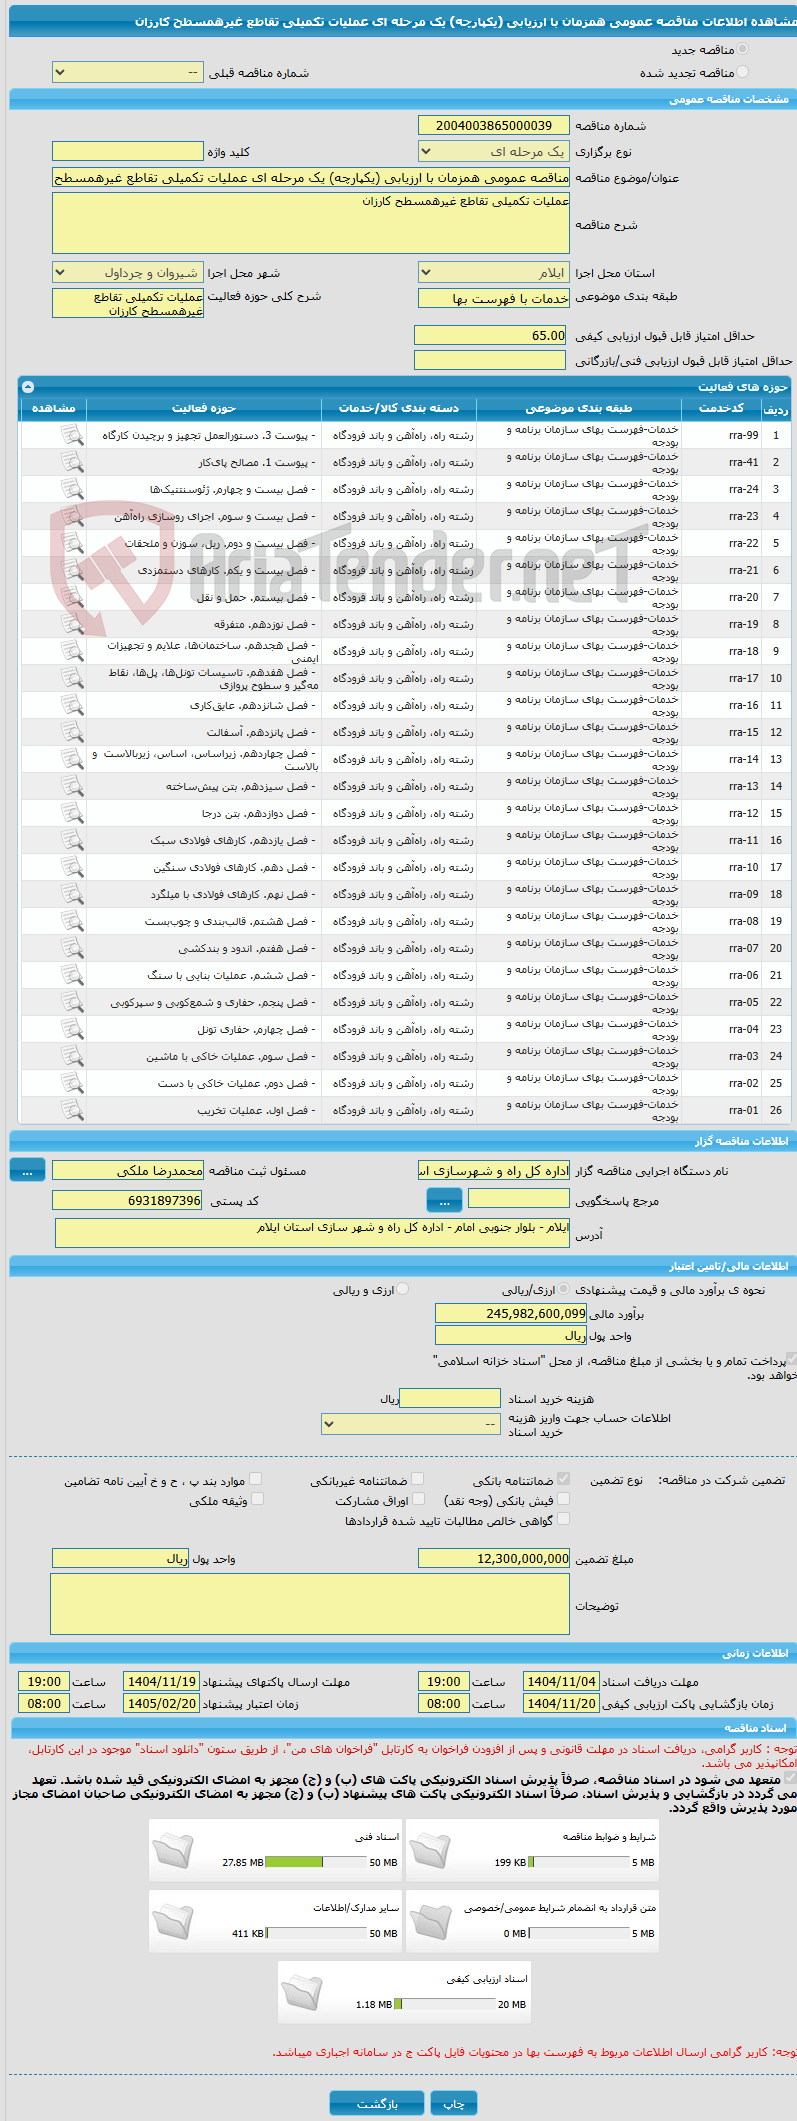Open view icon for row rra-15

[x=72, y=732]
